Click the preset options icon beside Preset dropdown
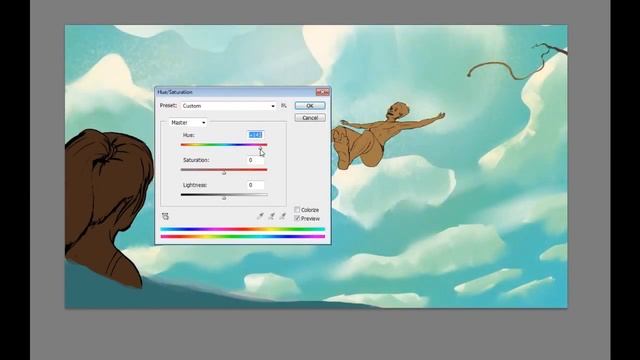The width and height of the screenshot is (640, 360). point(284,106)
